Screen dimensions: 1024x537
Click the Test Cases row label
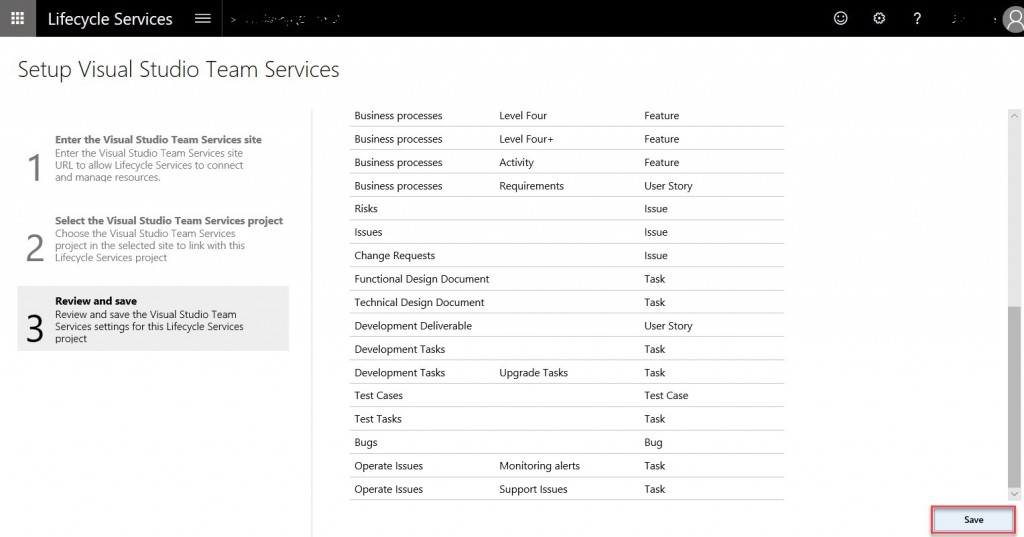(x=379, y=396)
